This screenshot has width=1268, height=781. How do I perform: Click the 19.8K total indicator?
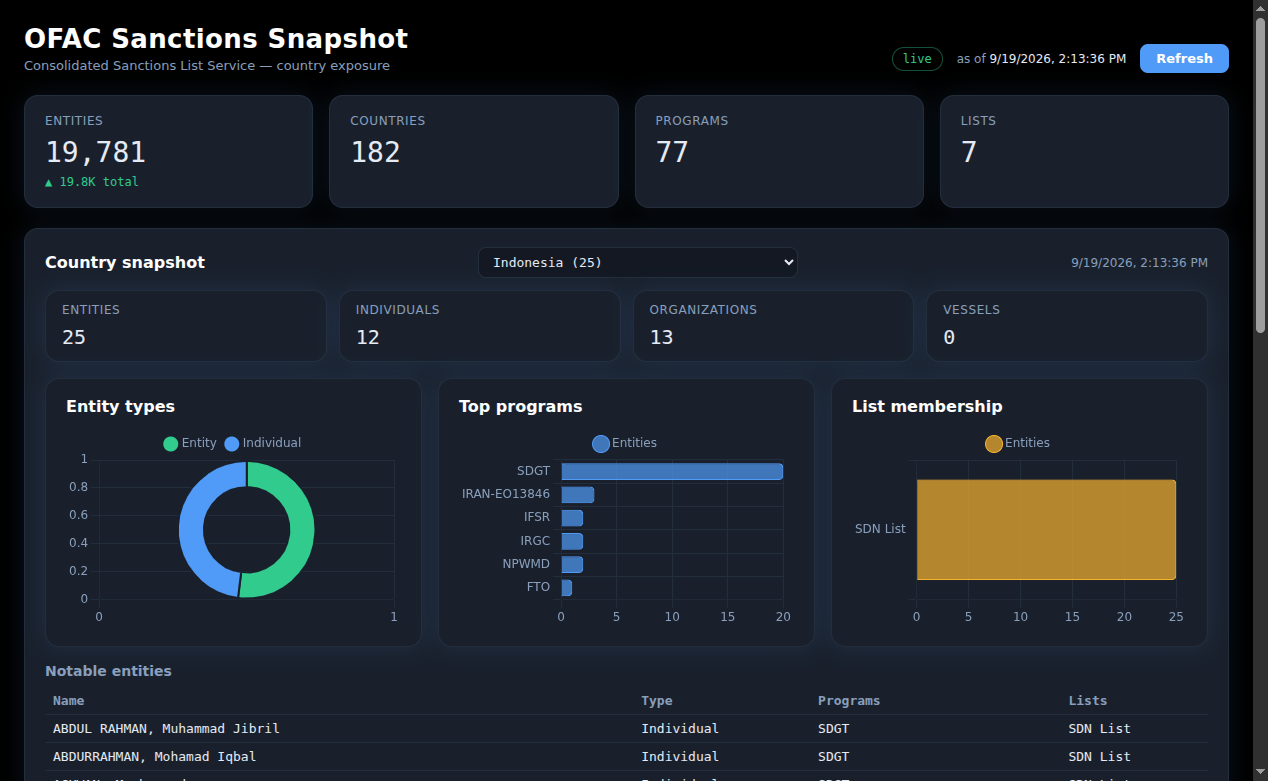(x=92, y=182)
